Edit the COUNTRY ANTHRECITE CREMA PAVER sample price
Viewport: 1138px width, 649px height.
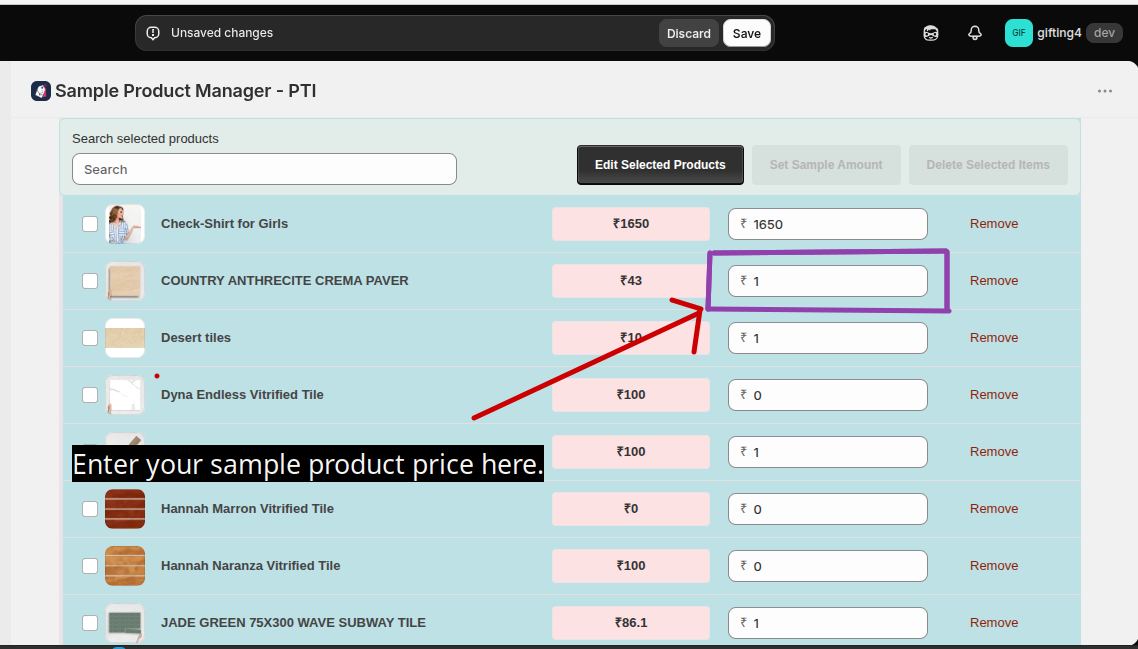[827, 281]
